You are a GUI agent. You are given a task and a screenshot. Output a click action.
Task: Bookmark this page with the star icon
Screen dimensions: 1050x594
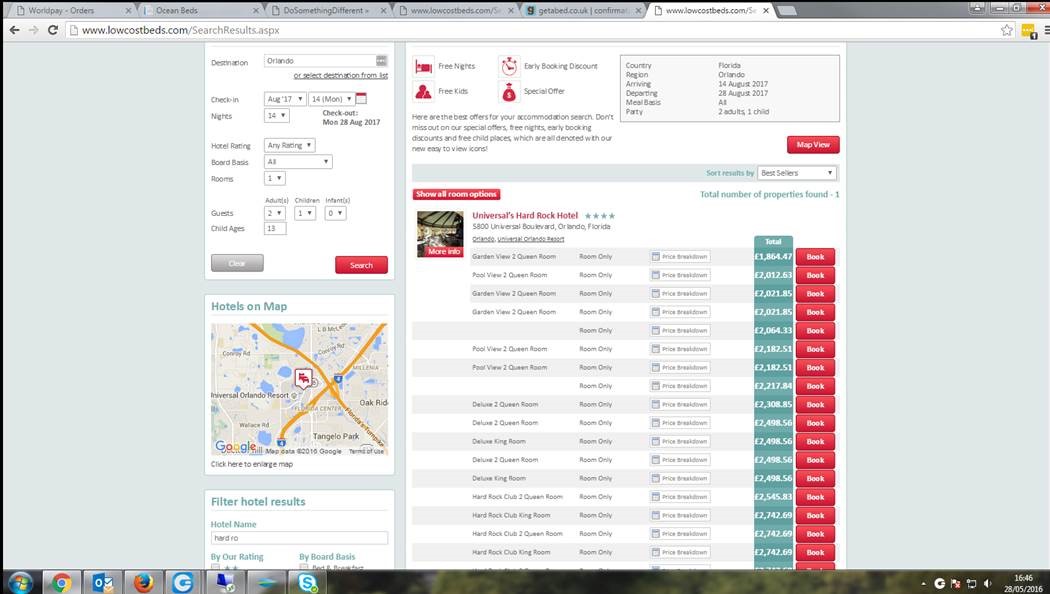tap(1006, 30)
